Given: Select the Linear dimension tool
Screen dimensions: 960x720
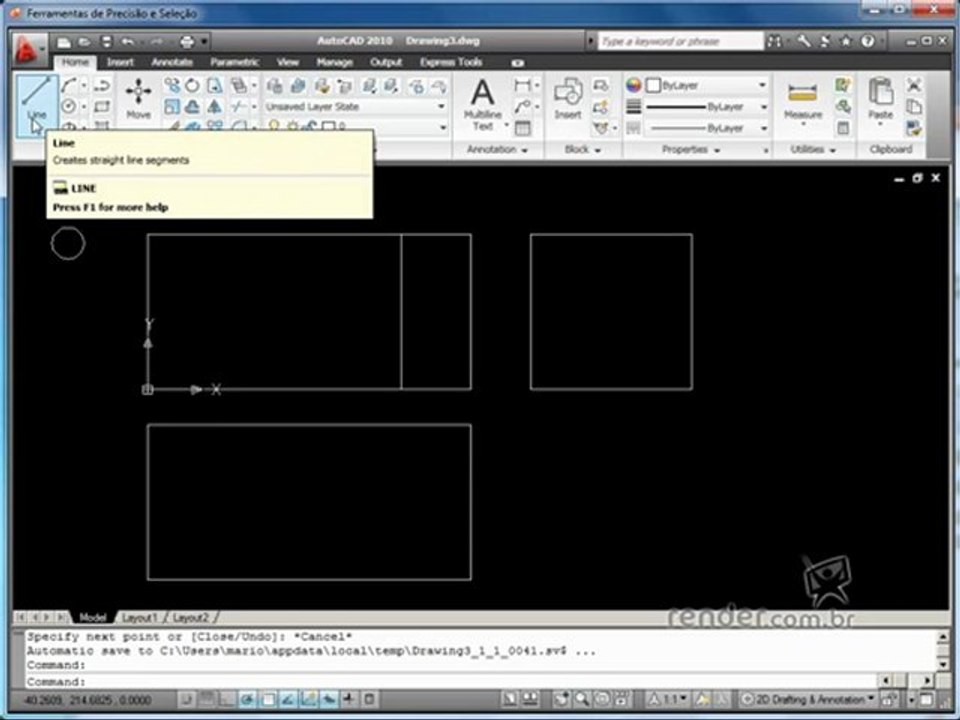Looking at the screenshot, I should click(522, 85).
